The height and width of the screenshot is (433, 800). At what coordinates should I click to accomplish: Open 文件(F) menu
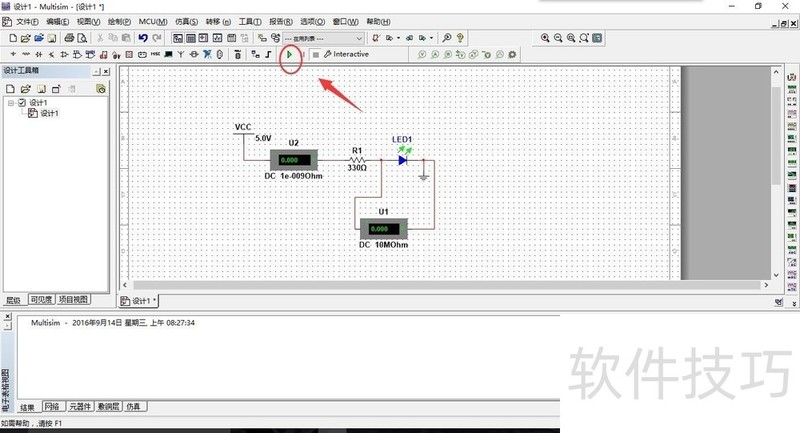tap(27, 21)
